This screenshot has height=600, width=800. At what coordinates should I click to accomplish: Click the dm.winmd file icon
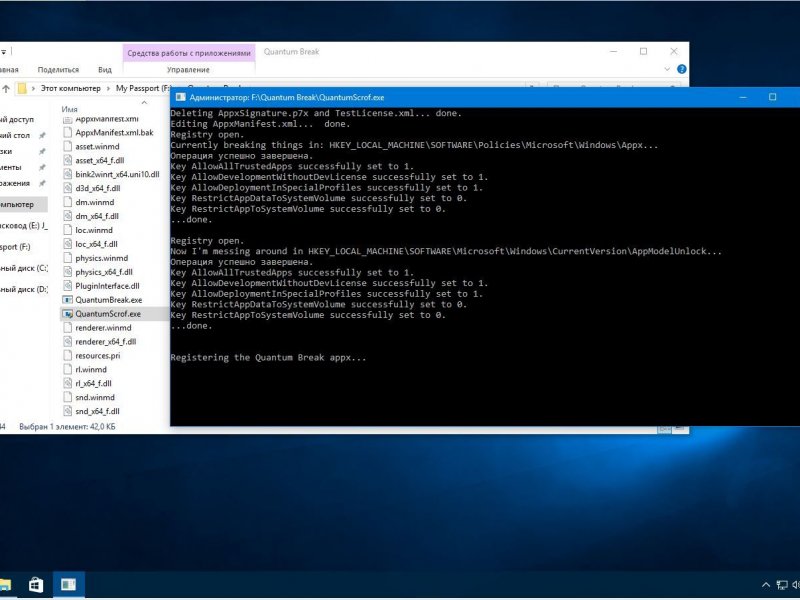[67, 202]
